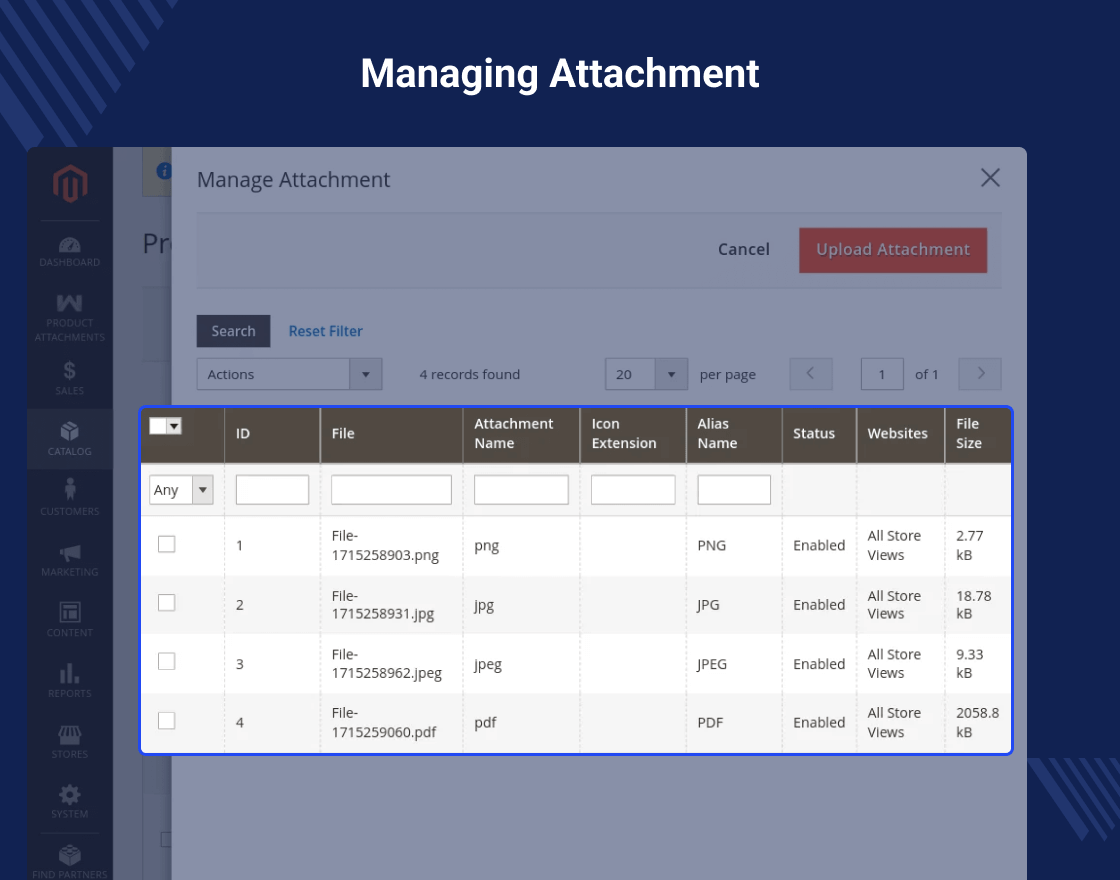The width and height of the screenshot is (1120, 880).
Task: Open Product Attachments sidebar menu
Action: pos(69,318)
